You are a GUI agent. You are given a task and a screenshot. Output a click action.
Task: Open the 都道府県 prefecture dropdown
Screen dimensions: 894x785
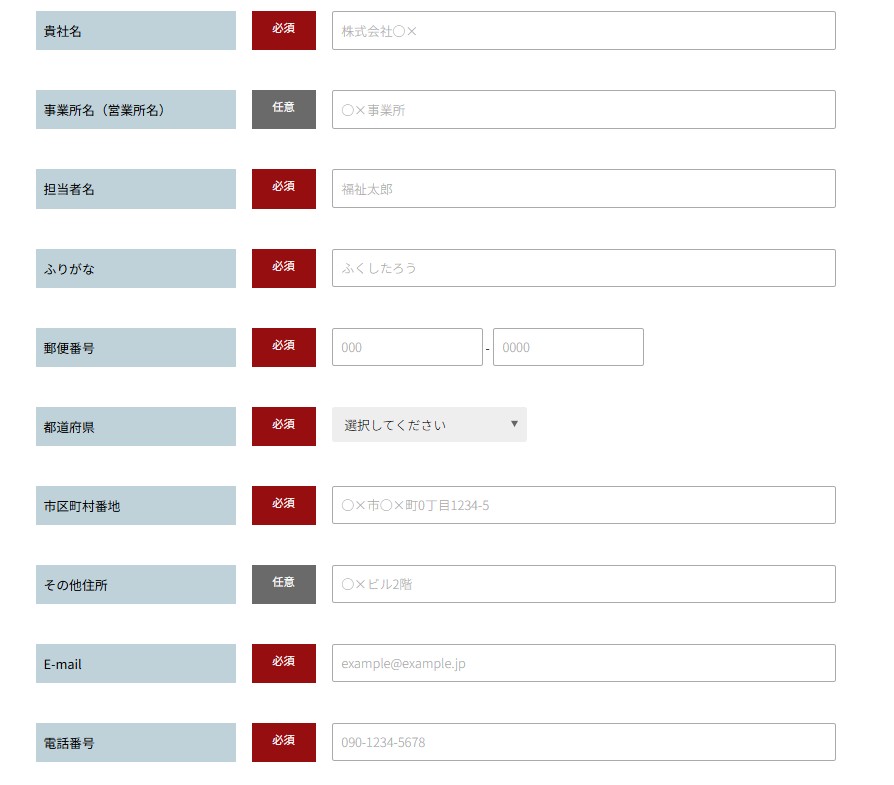[x=429, y=425]
